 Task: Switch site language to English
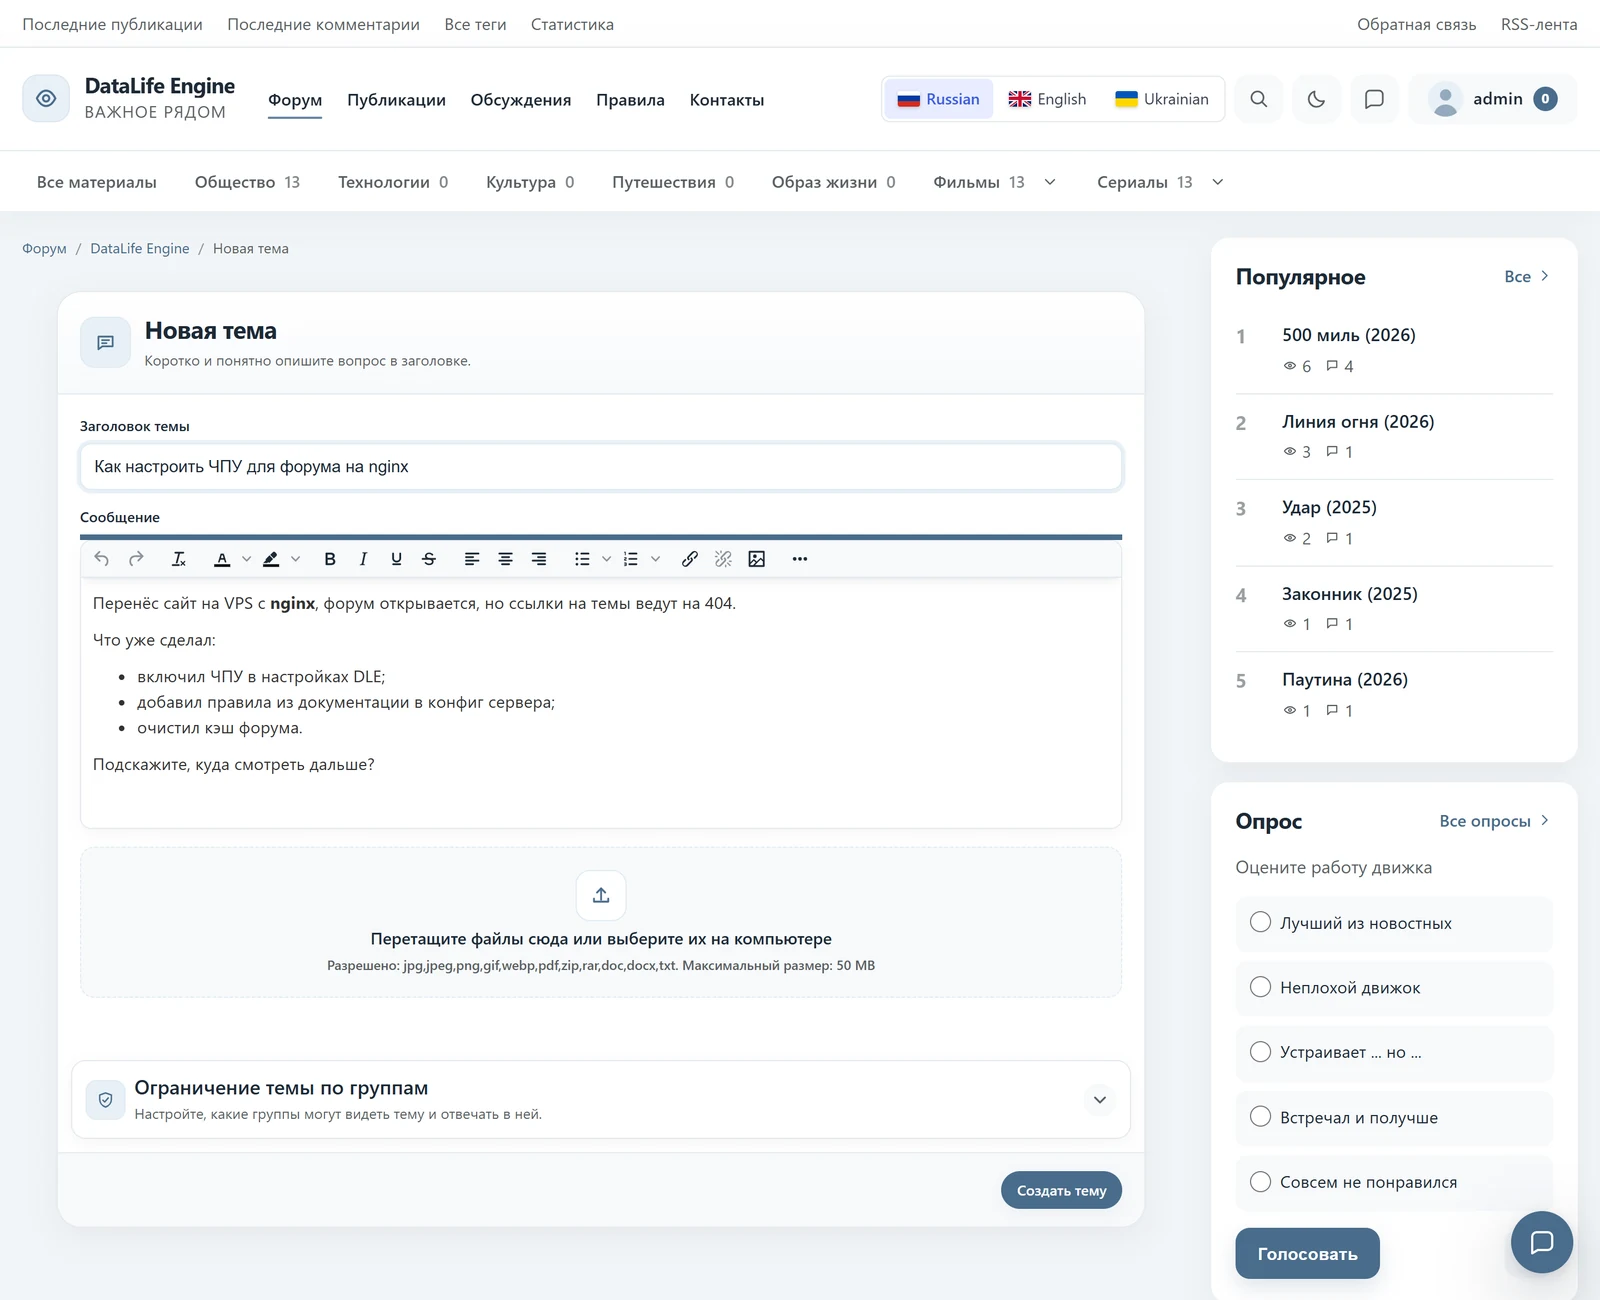click(x=1047, y=99)
